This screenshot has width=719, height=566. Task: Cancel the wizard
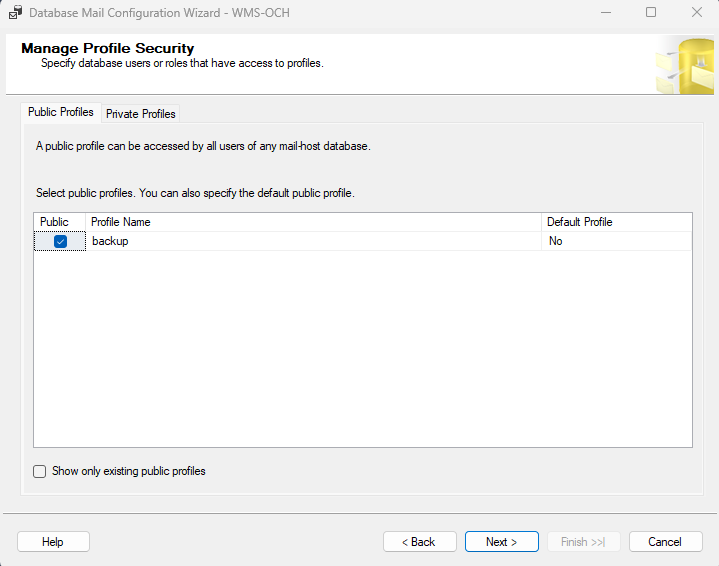665,542
